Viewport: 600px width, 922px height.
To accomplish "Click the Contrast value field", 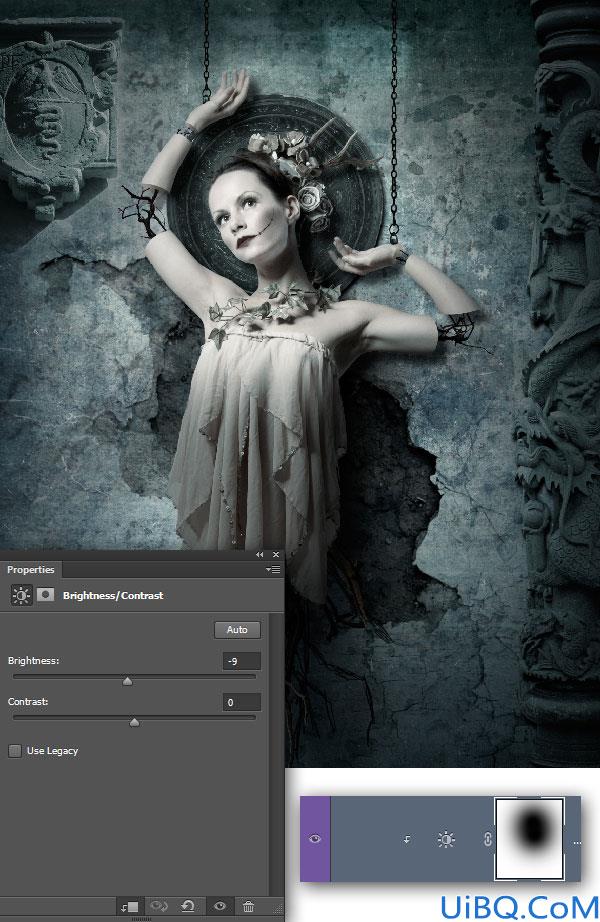I will 241,702.
